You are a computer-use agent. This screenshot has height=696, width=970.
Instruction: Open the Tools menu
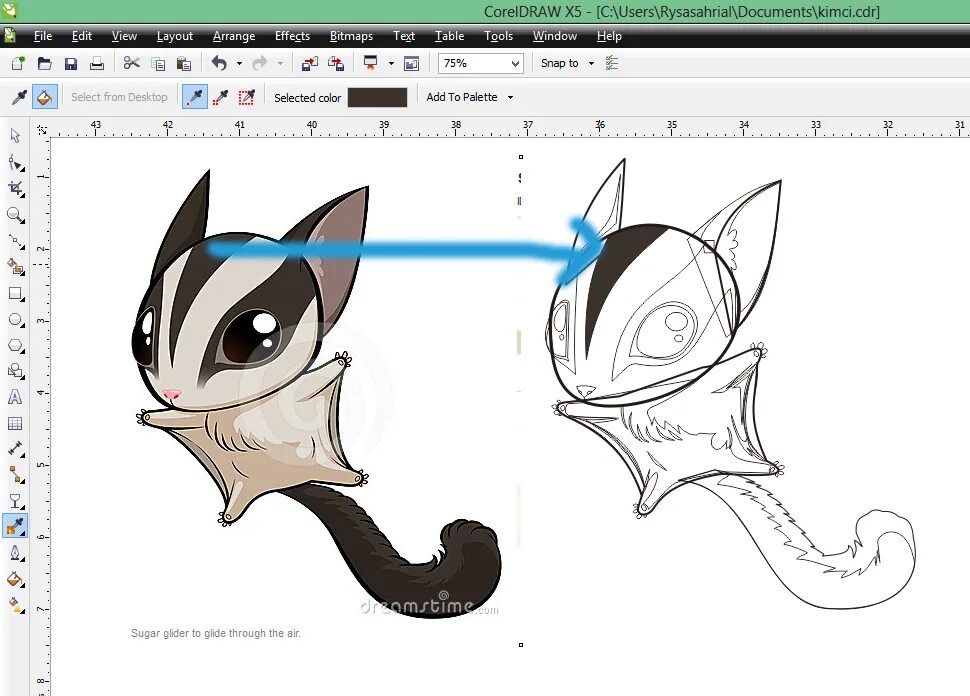(x=499, y=36)
